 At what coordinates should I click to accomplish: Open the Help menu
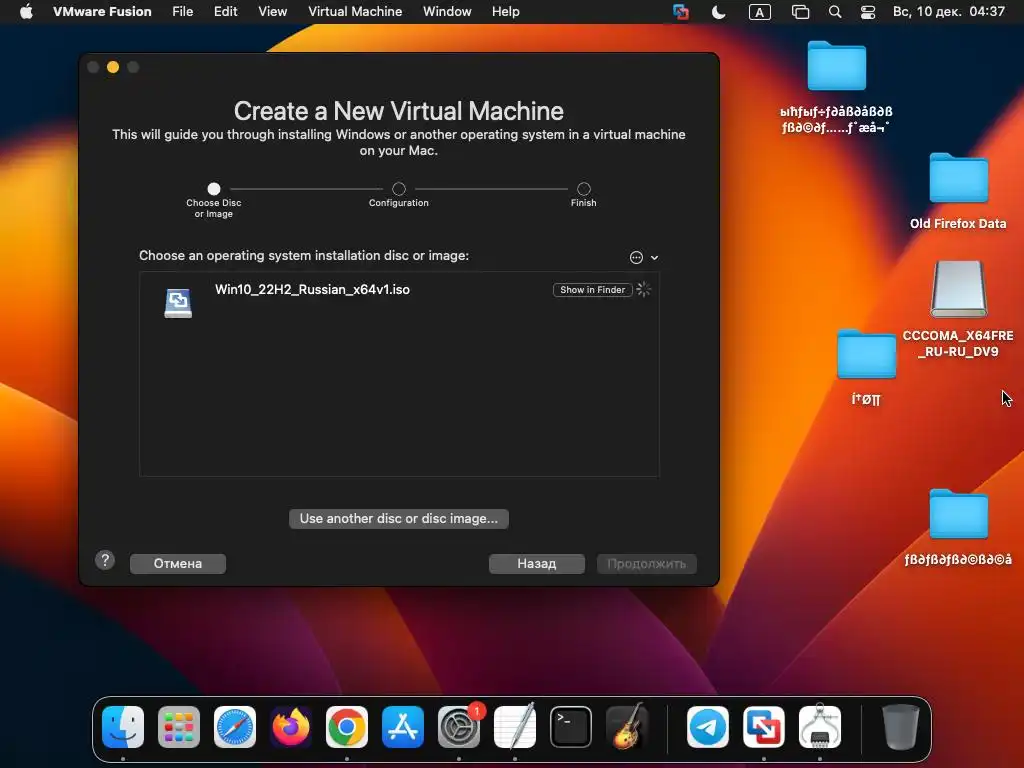(505, 12)
